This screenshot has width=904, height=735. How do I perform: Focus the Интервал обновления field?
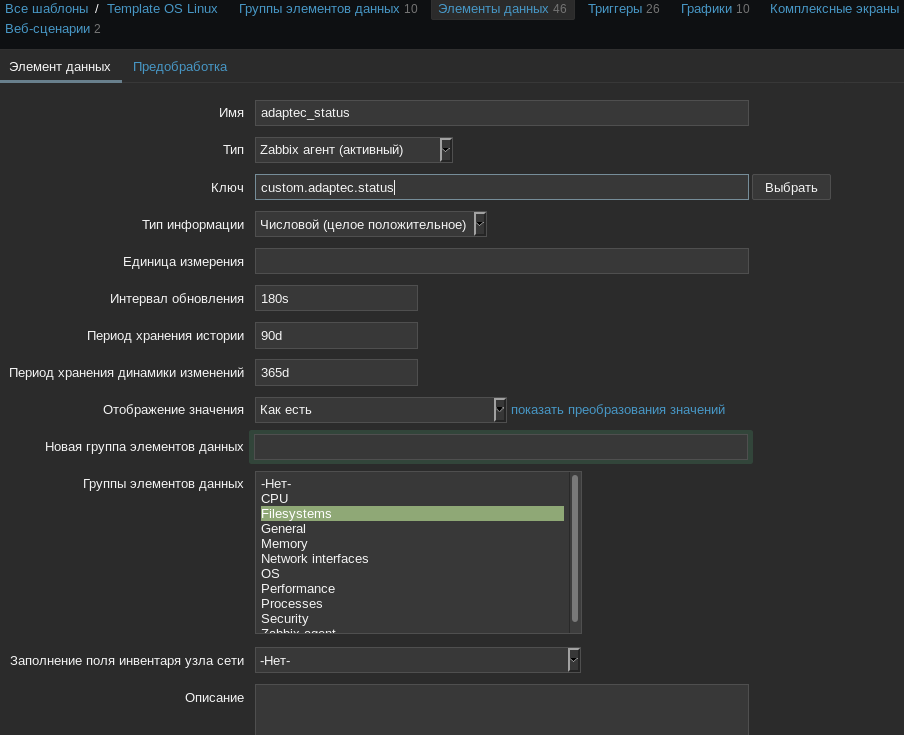tap(336, 298)
